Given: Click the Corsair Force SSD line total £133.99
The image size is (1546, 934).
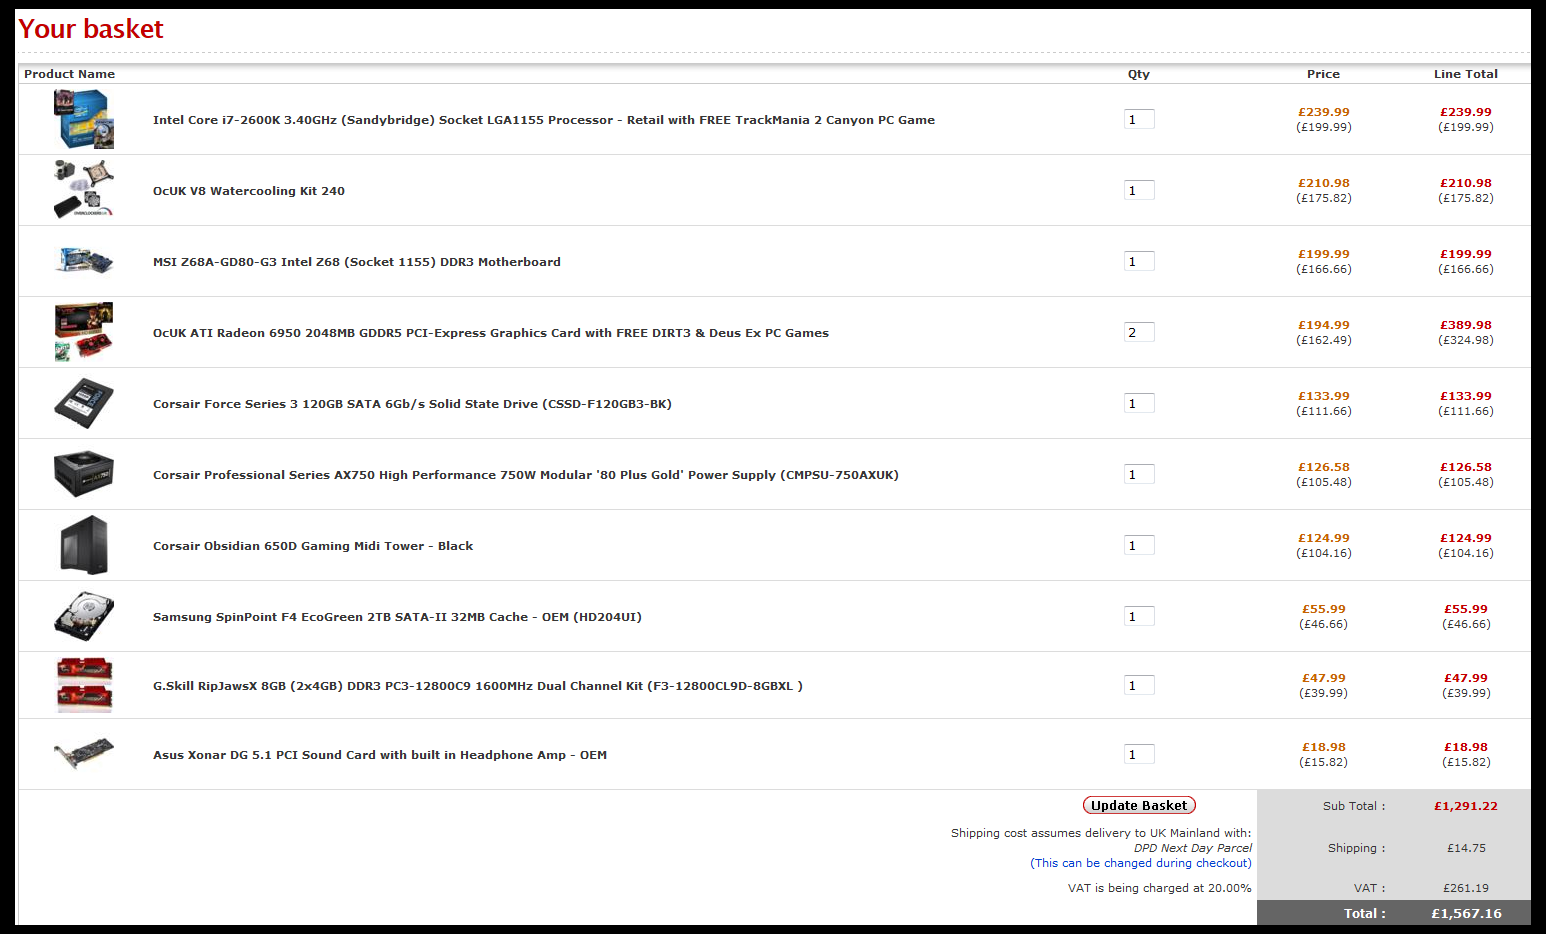Looking at the screenshot, I should coord(1466,396).
